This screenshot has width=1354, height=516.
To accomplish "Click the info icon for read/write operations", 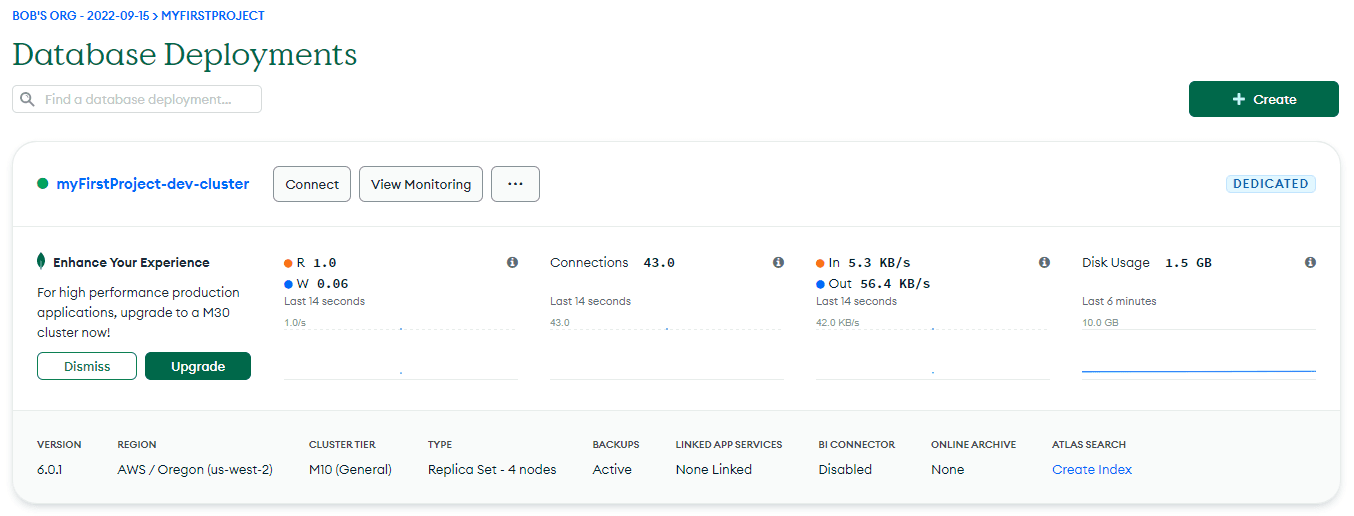I will coord(512,263).
